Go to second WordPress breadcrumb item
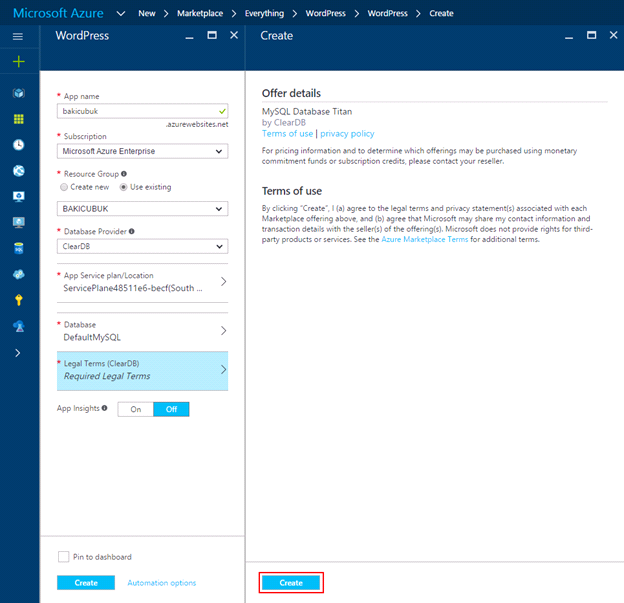624x603 pixels. [387, 14]
